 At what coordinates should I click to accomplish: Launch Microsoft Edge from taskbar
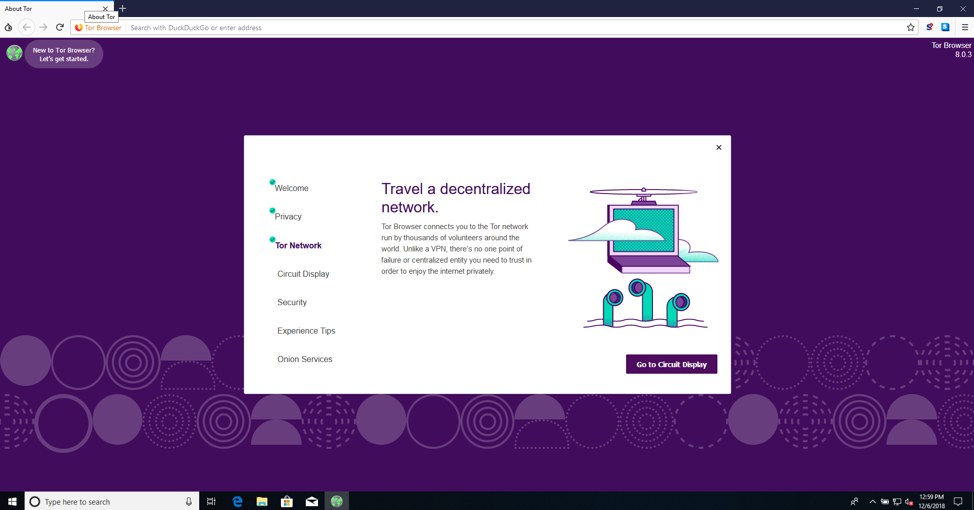[x=237, y=501]
